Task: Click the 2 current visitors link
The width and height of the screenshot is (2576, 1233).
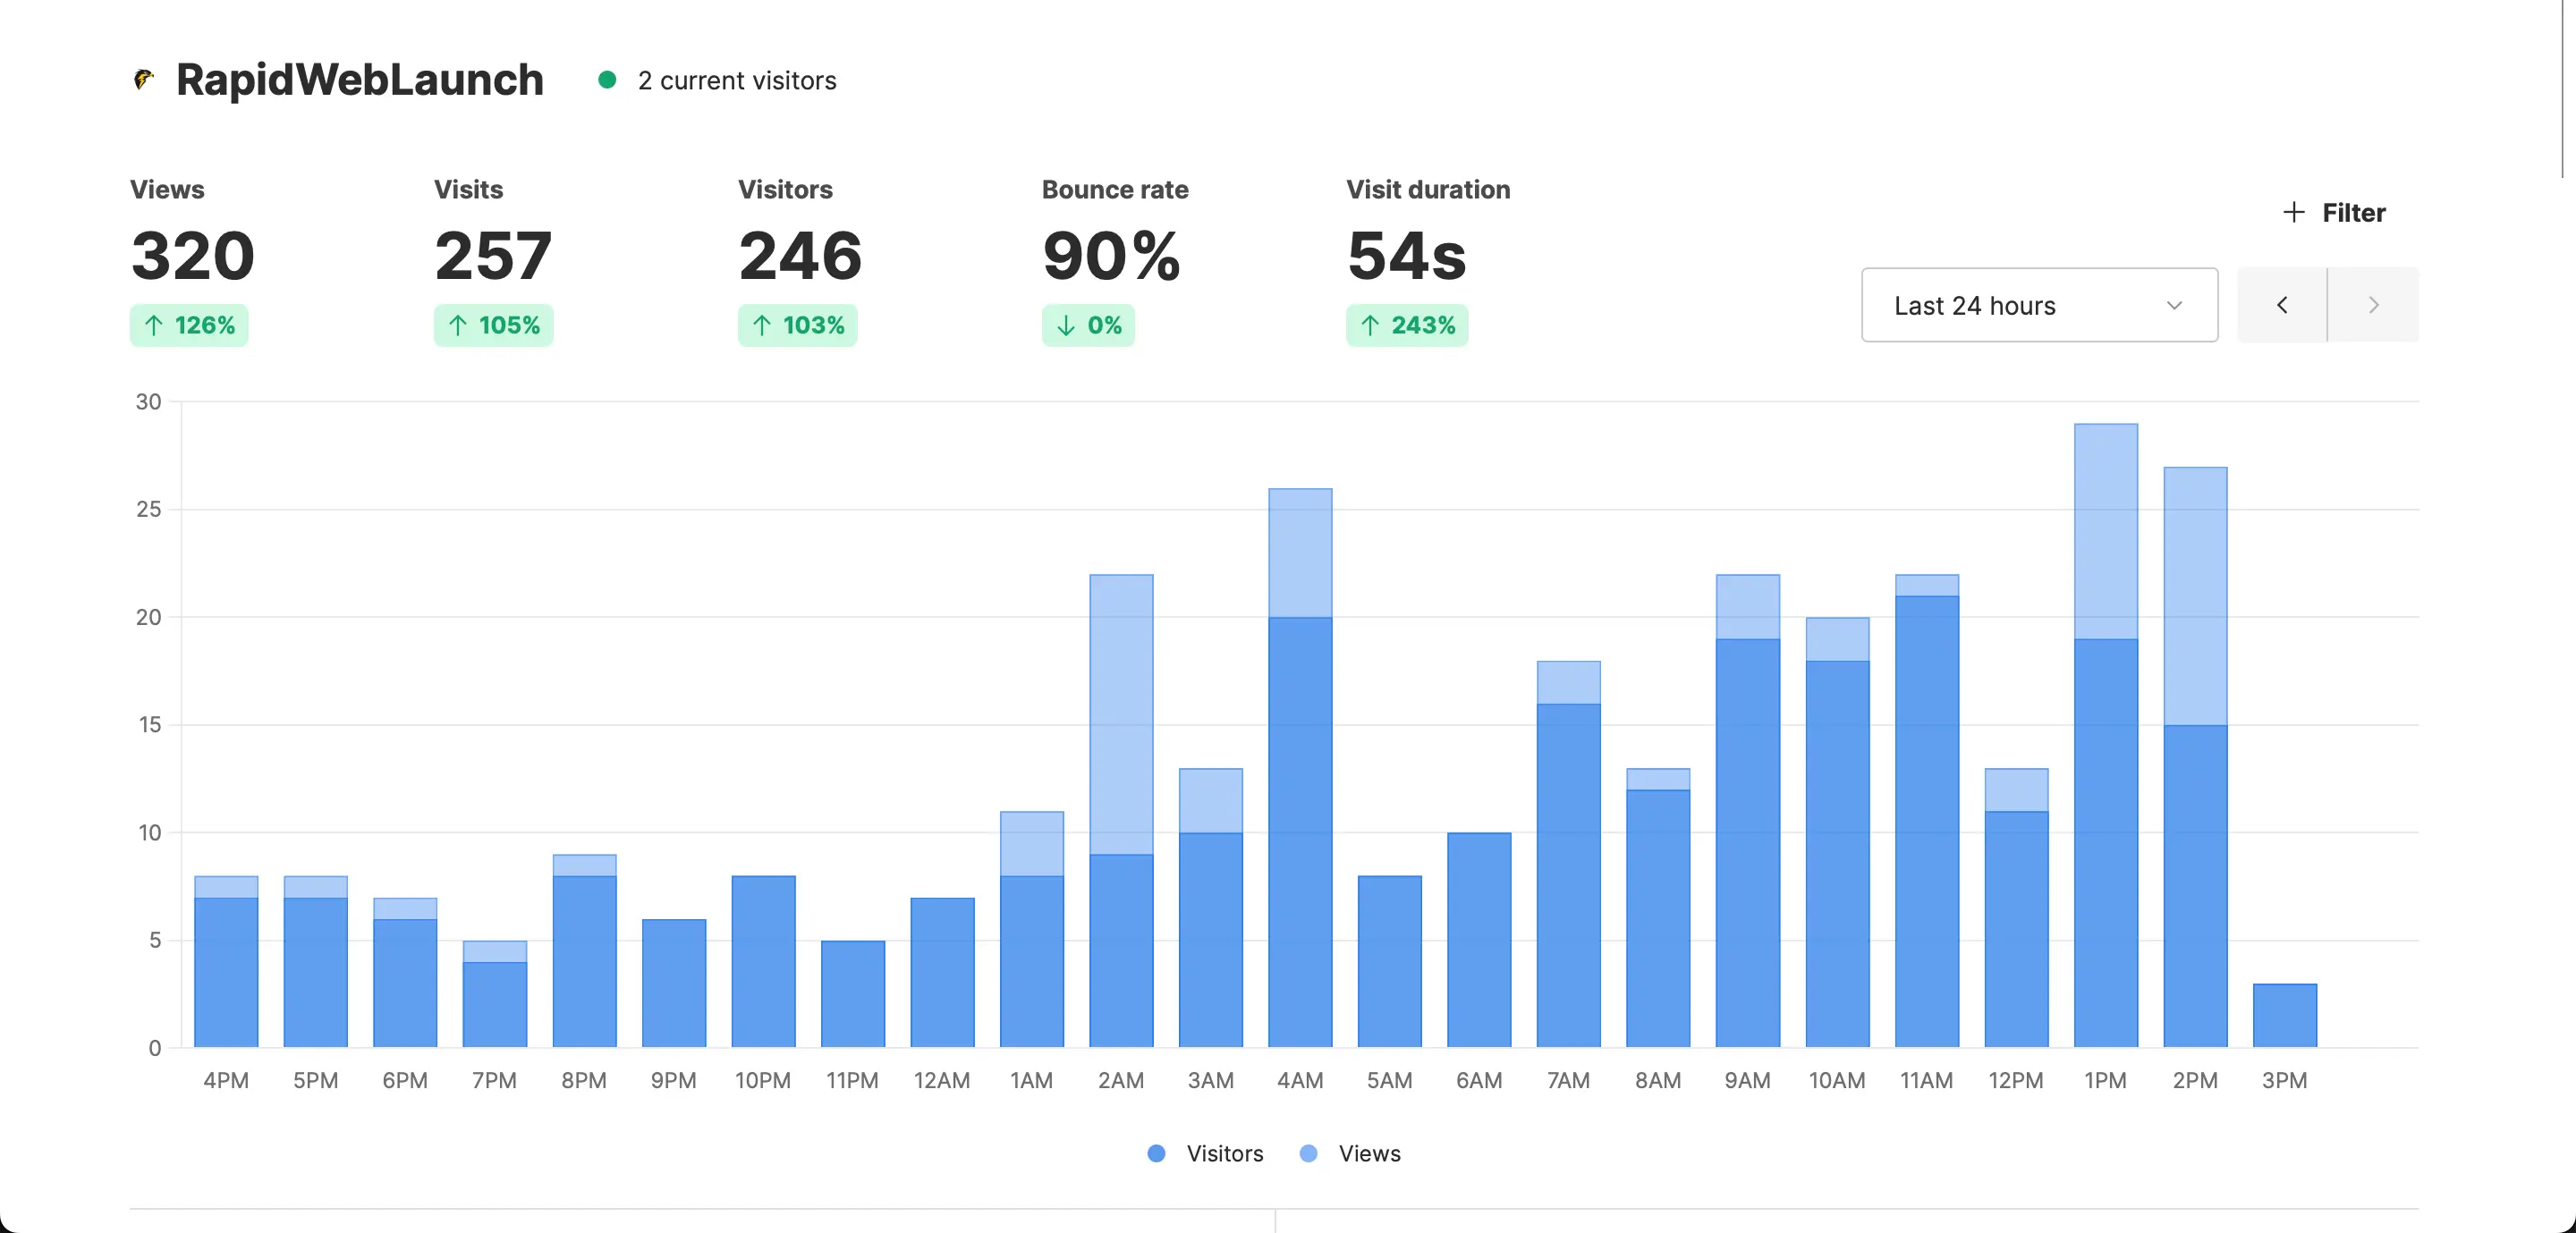Action: [x=737, y=80]
